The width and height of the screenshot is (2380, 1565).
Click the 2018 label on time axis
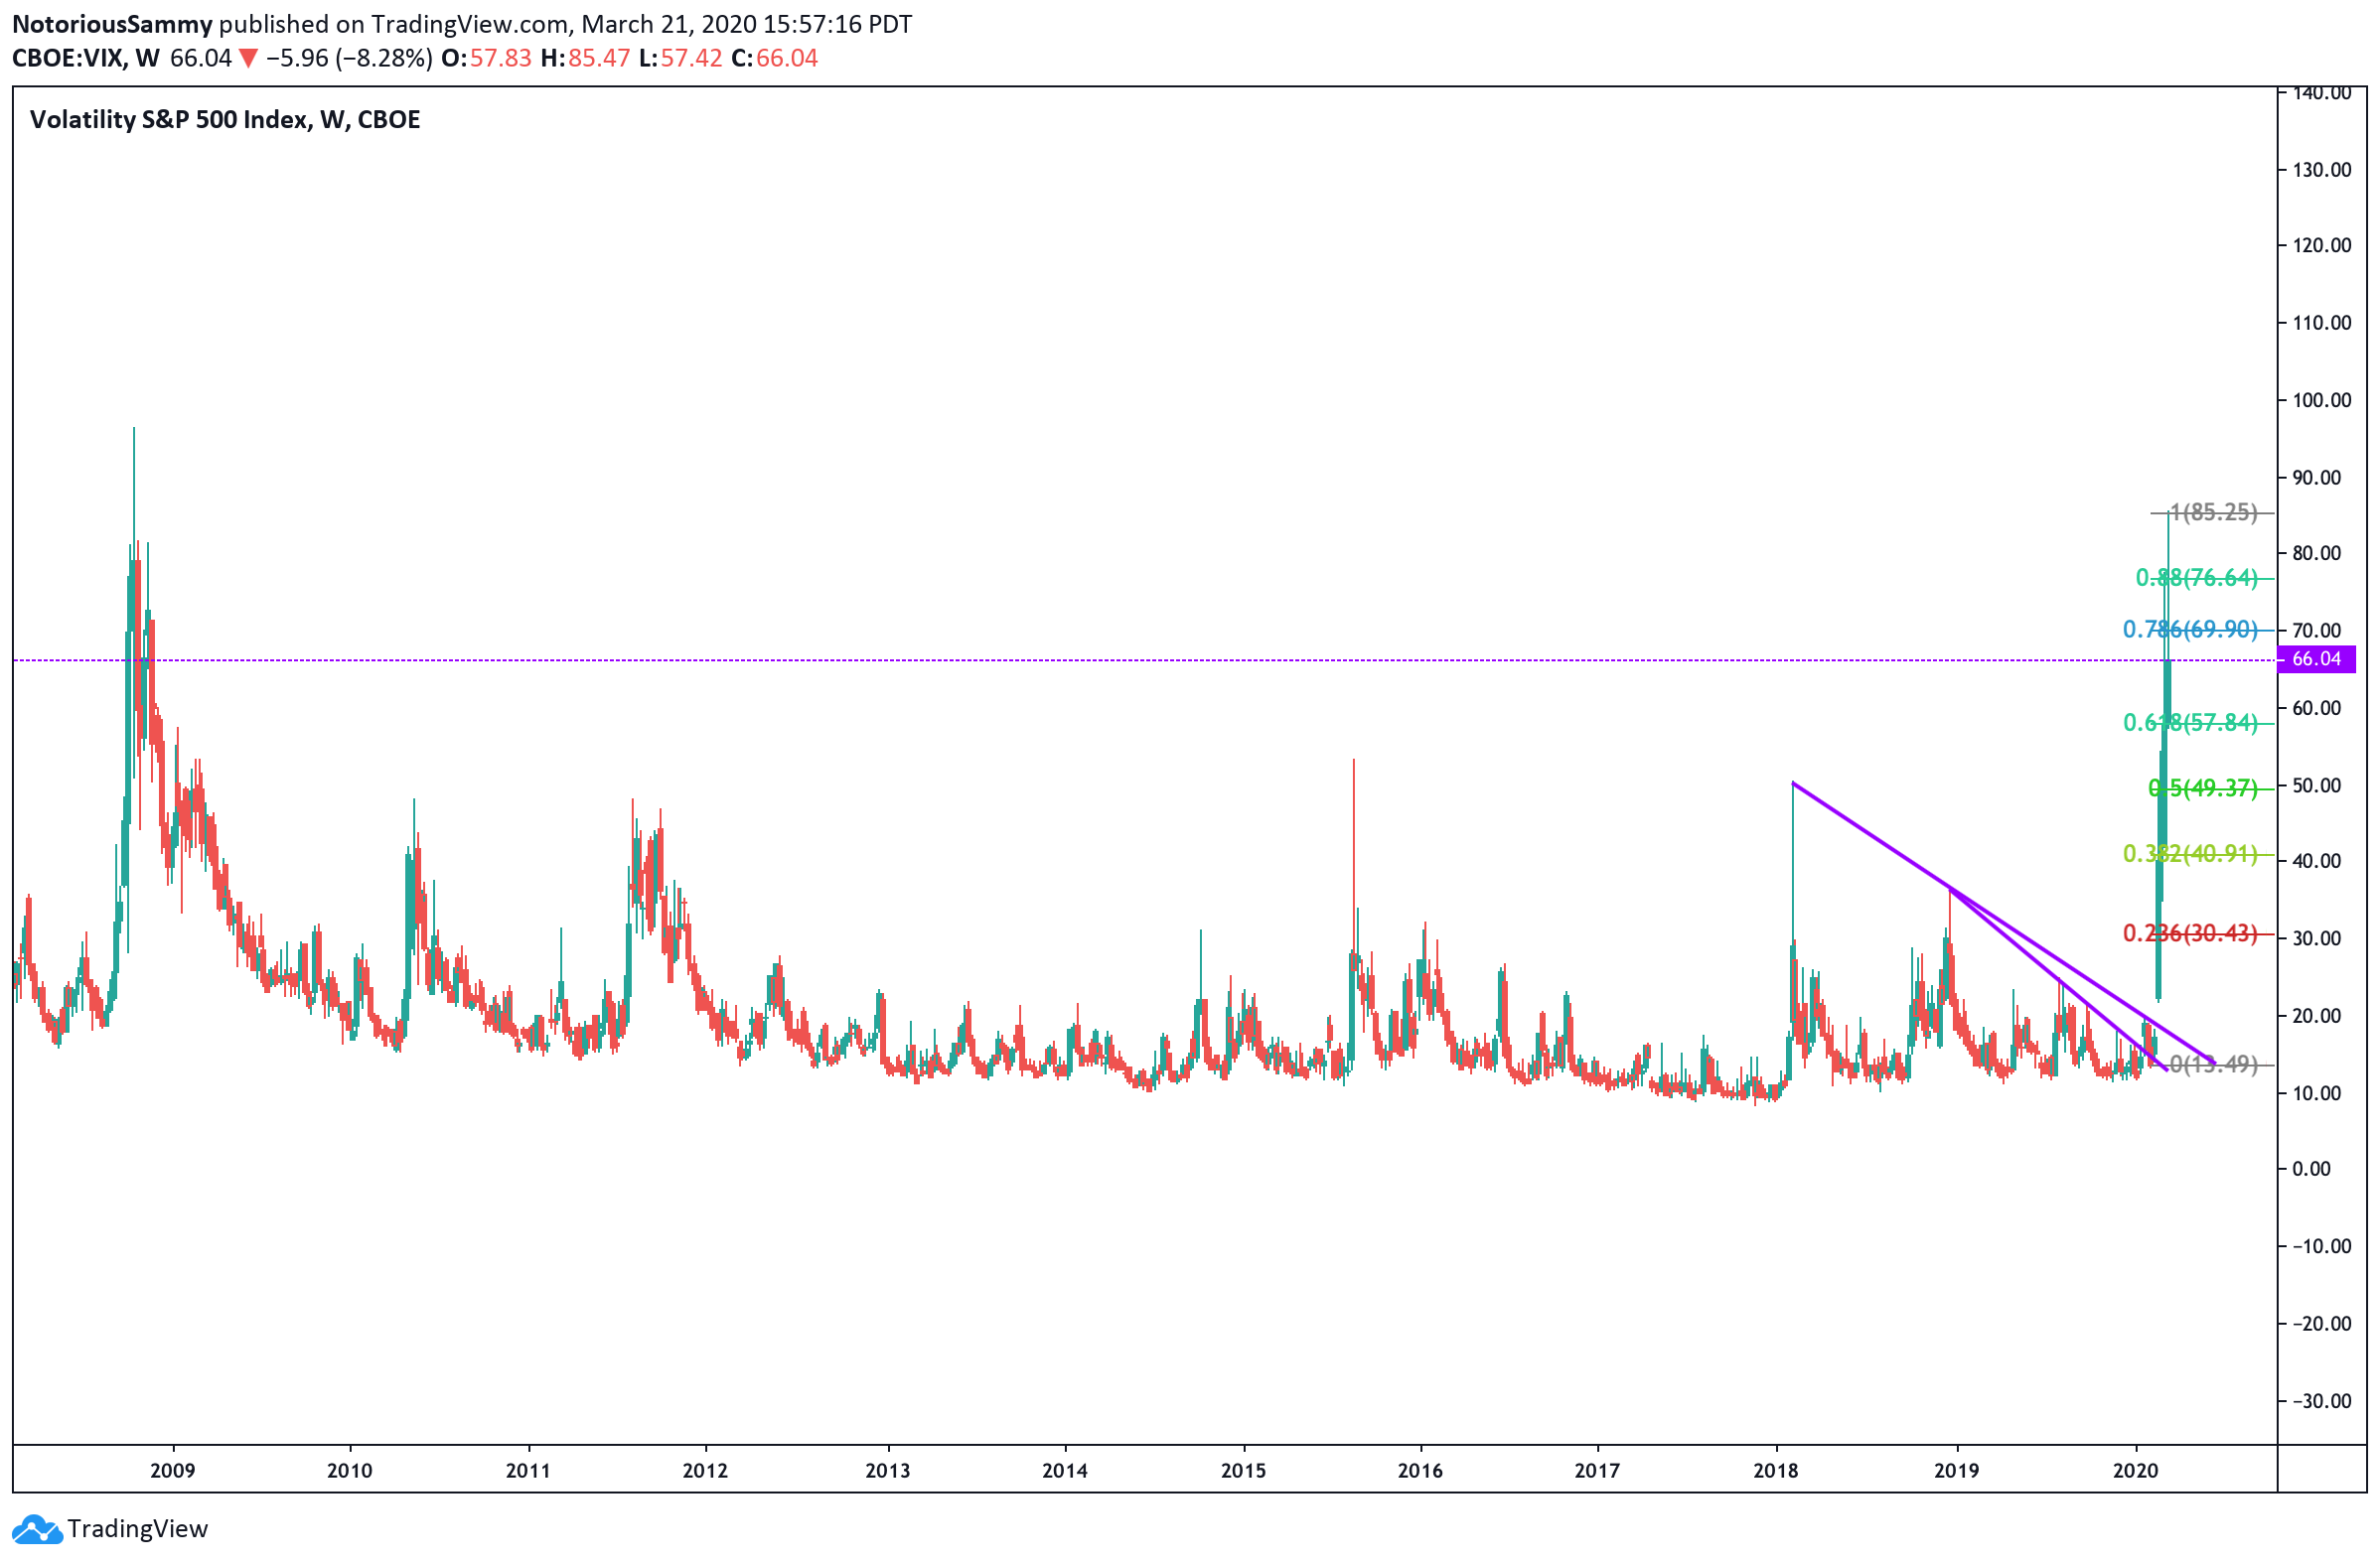tap(1775, 1471)
